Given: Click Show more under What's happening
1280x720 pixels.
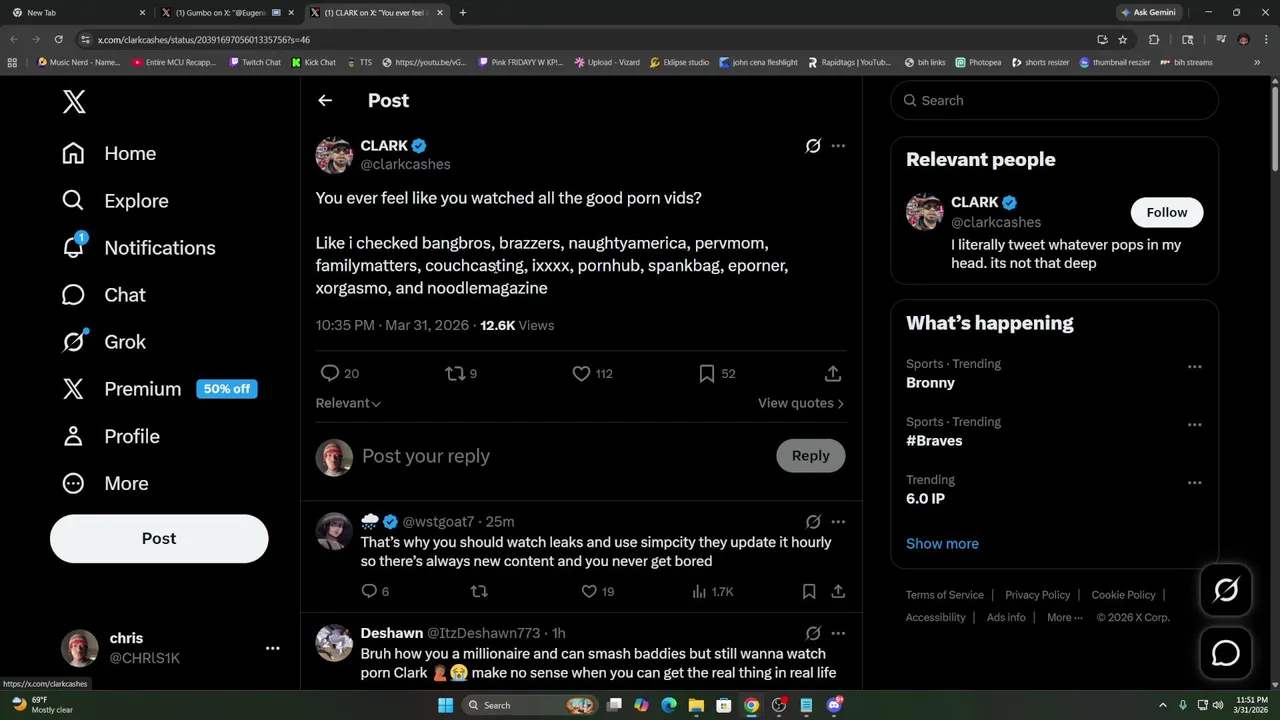Looking at the screenshot, I should pos(942,544).
